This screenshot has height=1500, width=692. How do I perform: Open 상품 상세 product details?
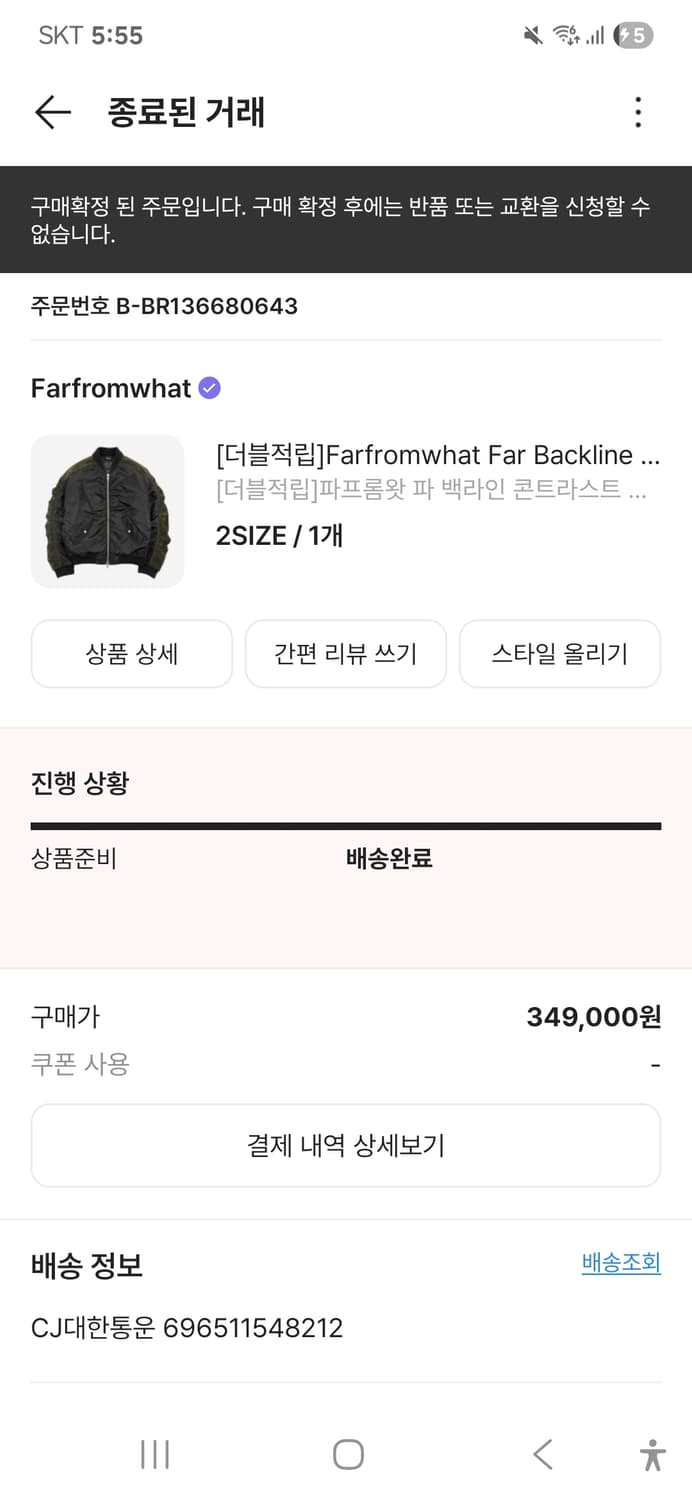(x=131, y=653)
